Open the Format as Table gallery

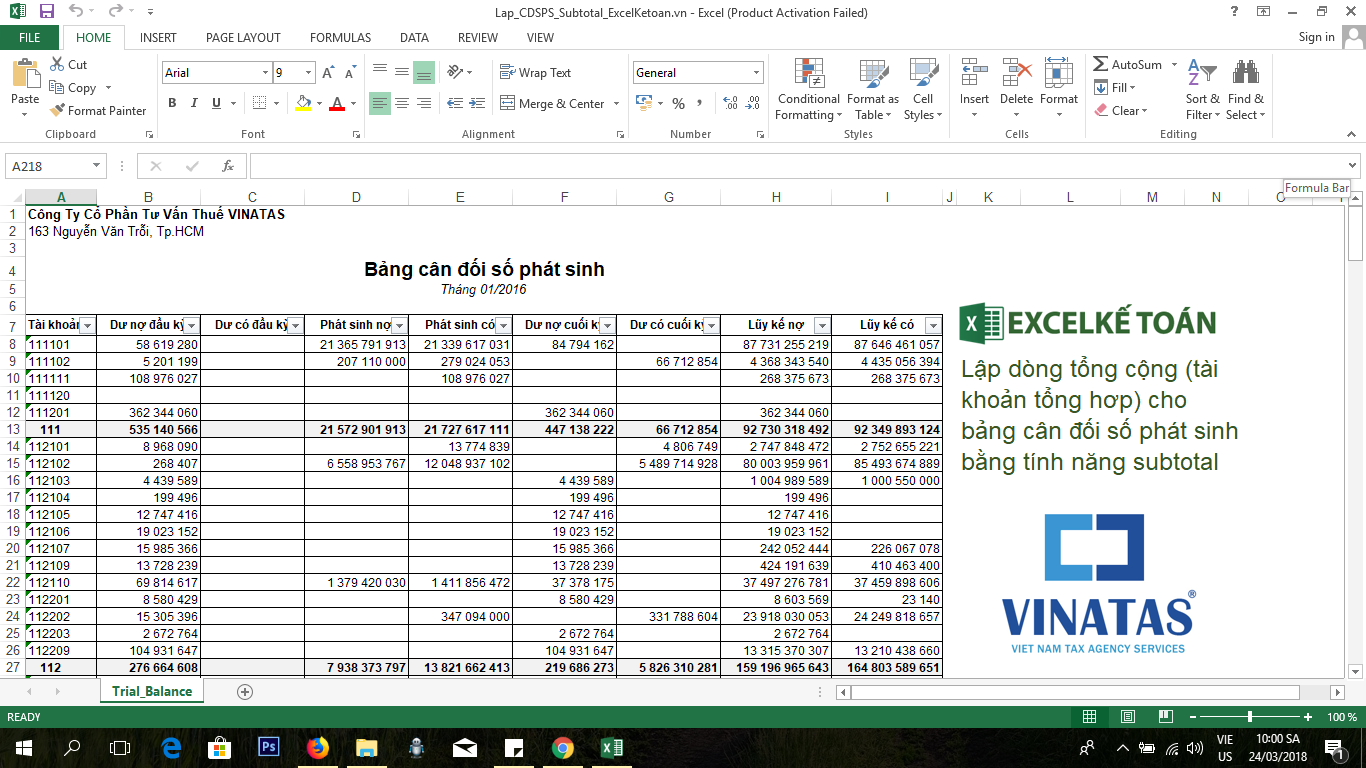(x=872, y=90)
